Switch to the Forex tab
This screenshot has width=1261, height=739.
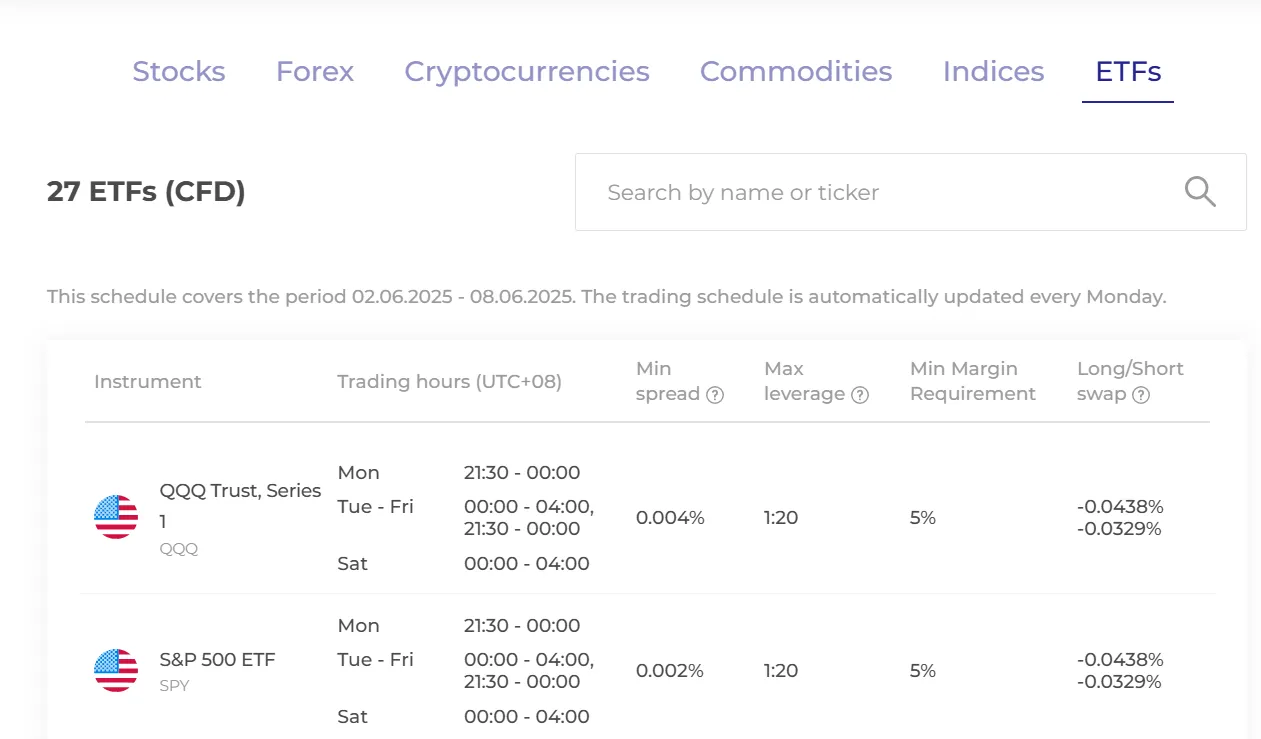[315, 72]
